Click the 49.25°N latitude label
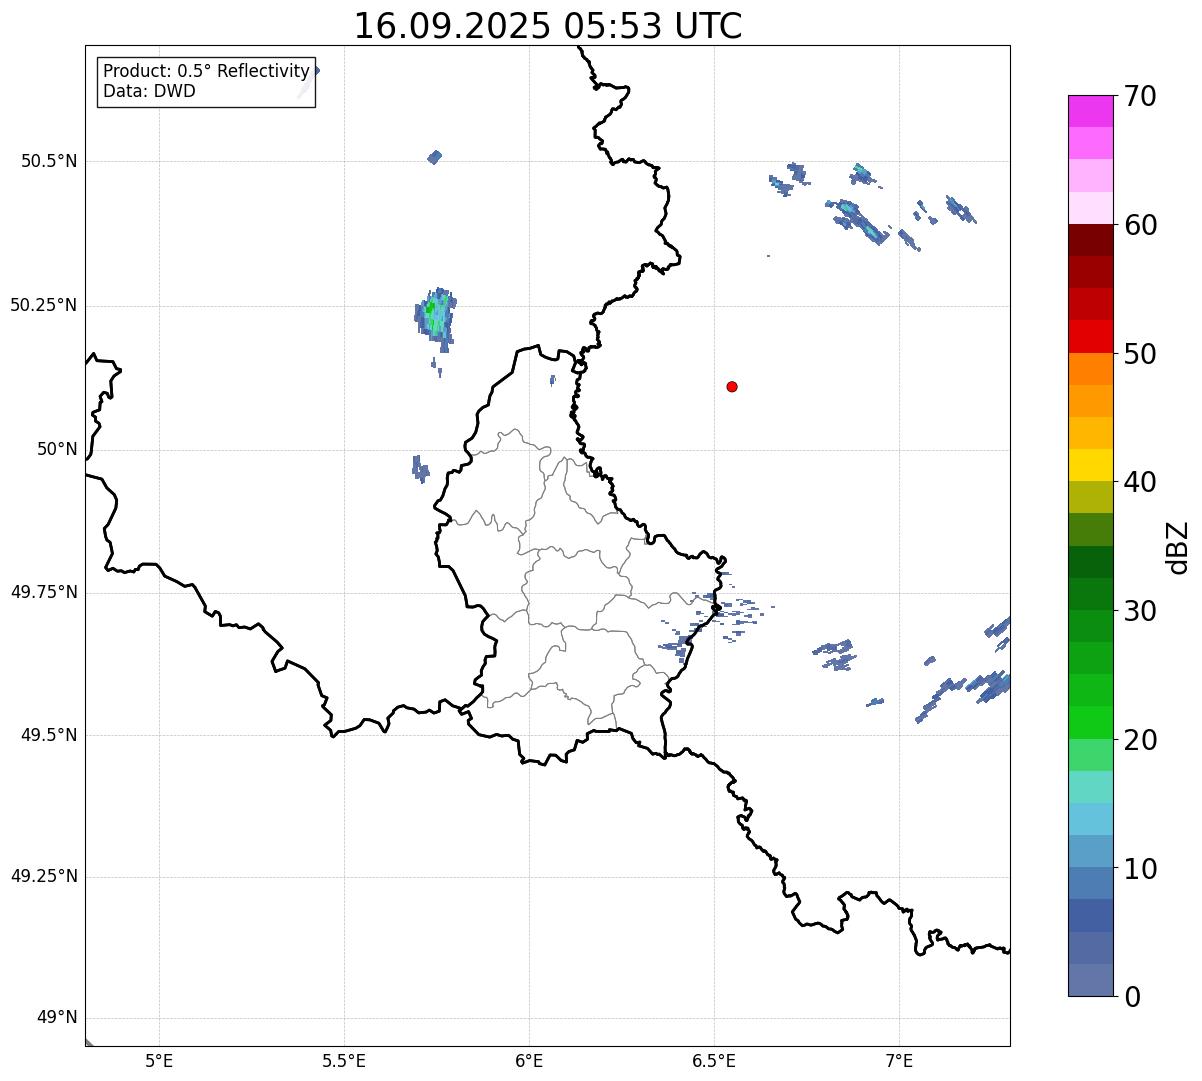The width and height of the screenshot is (1202, 1081). [44, 877]
